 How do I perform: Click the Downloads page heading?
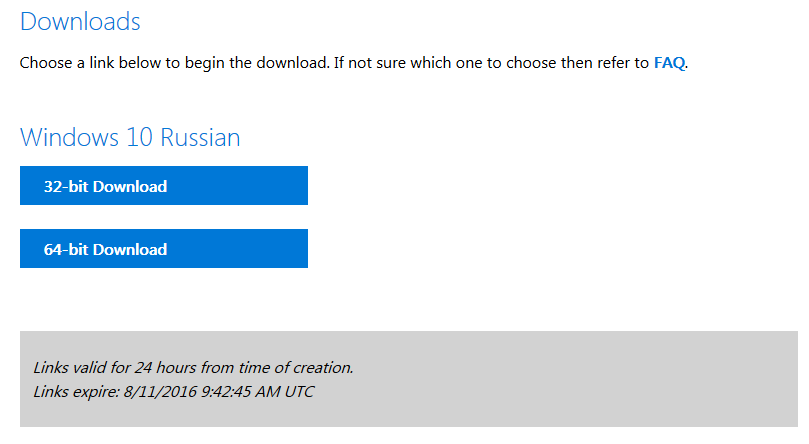pos(80,21)
